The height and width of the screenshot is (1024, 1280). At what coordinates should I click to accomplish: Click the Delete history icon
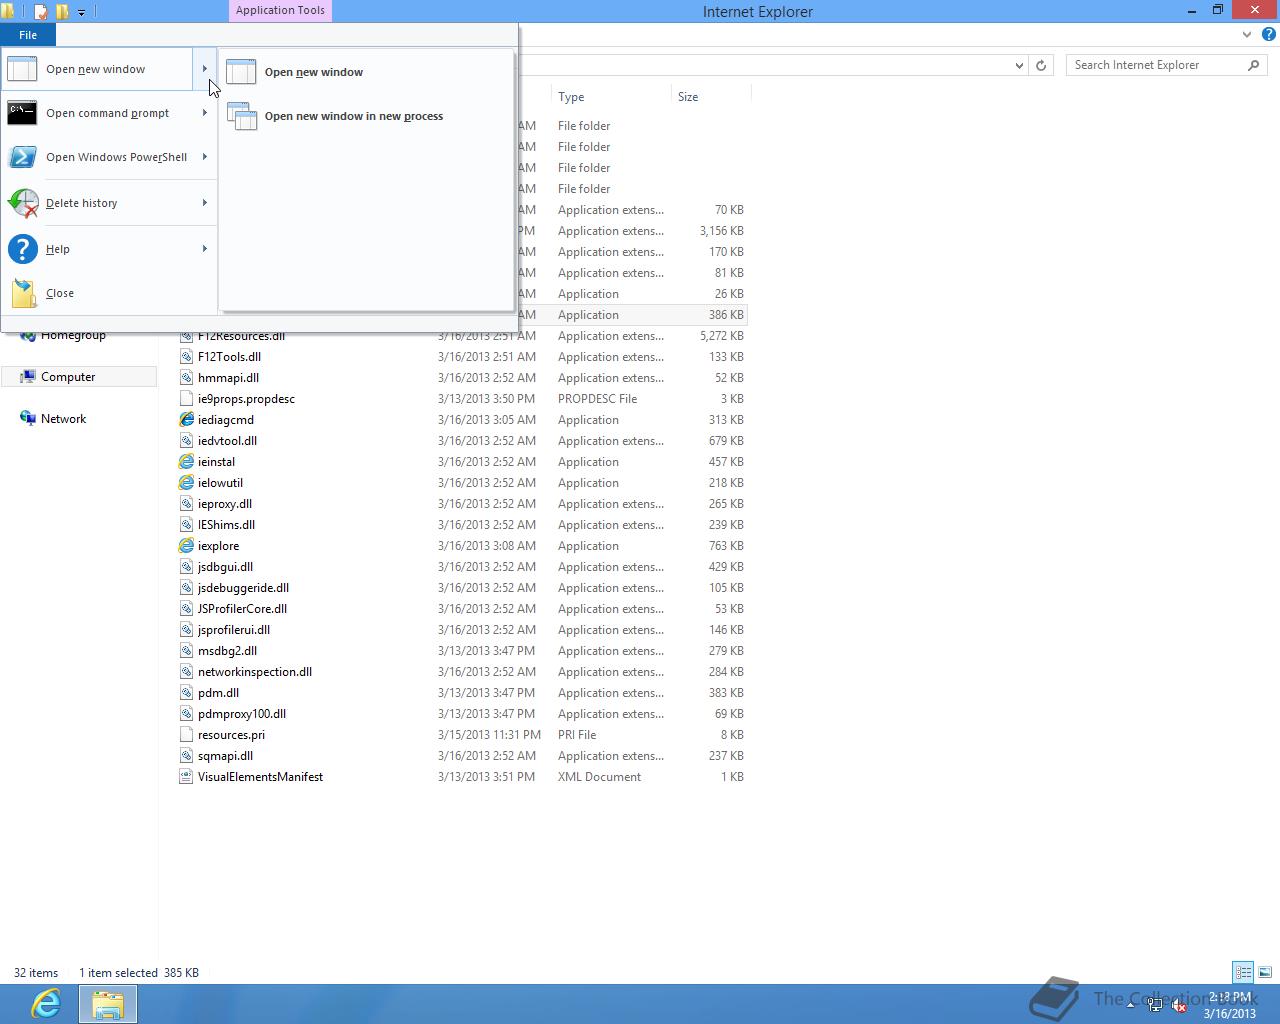[23, 203]
